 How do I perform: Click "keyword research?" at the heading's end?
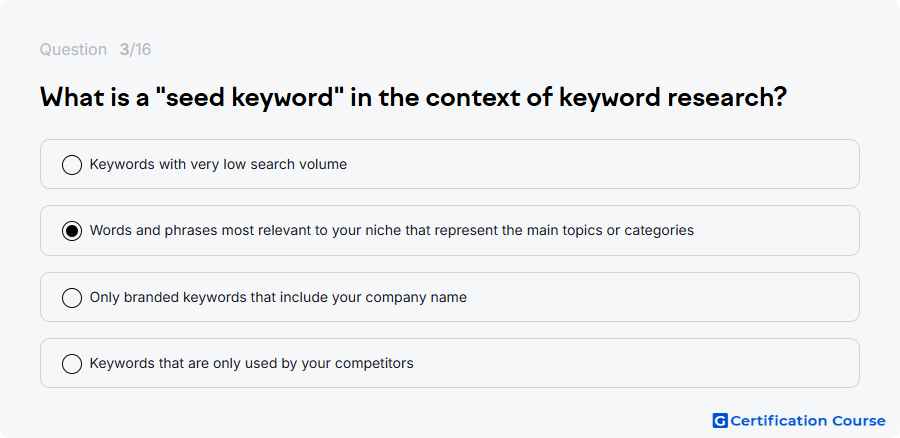point(673,98)
